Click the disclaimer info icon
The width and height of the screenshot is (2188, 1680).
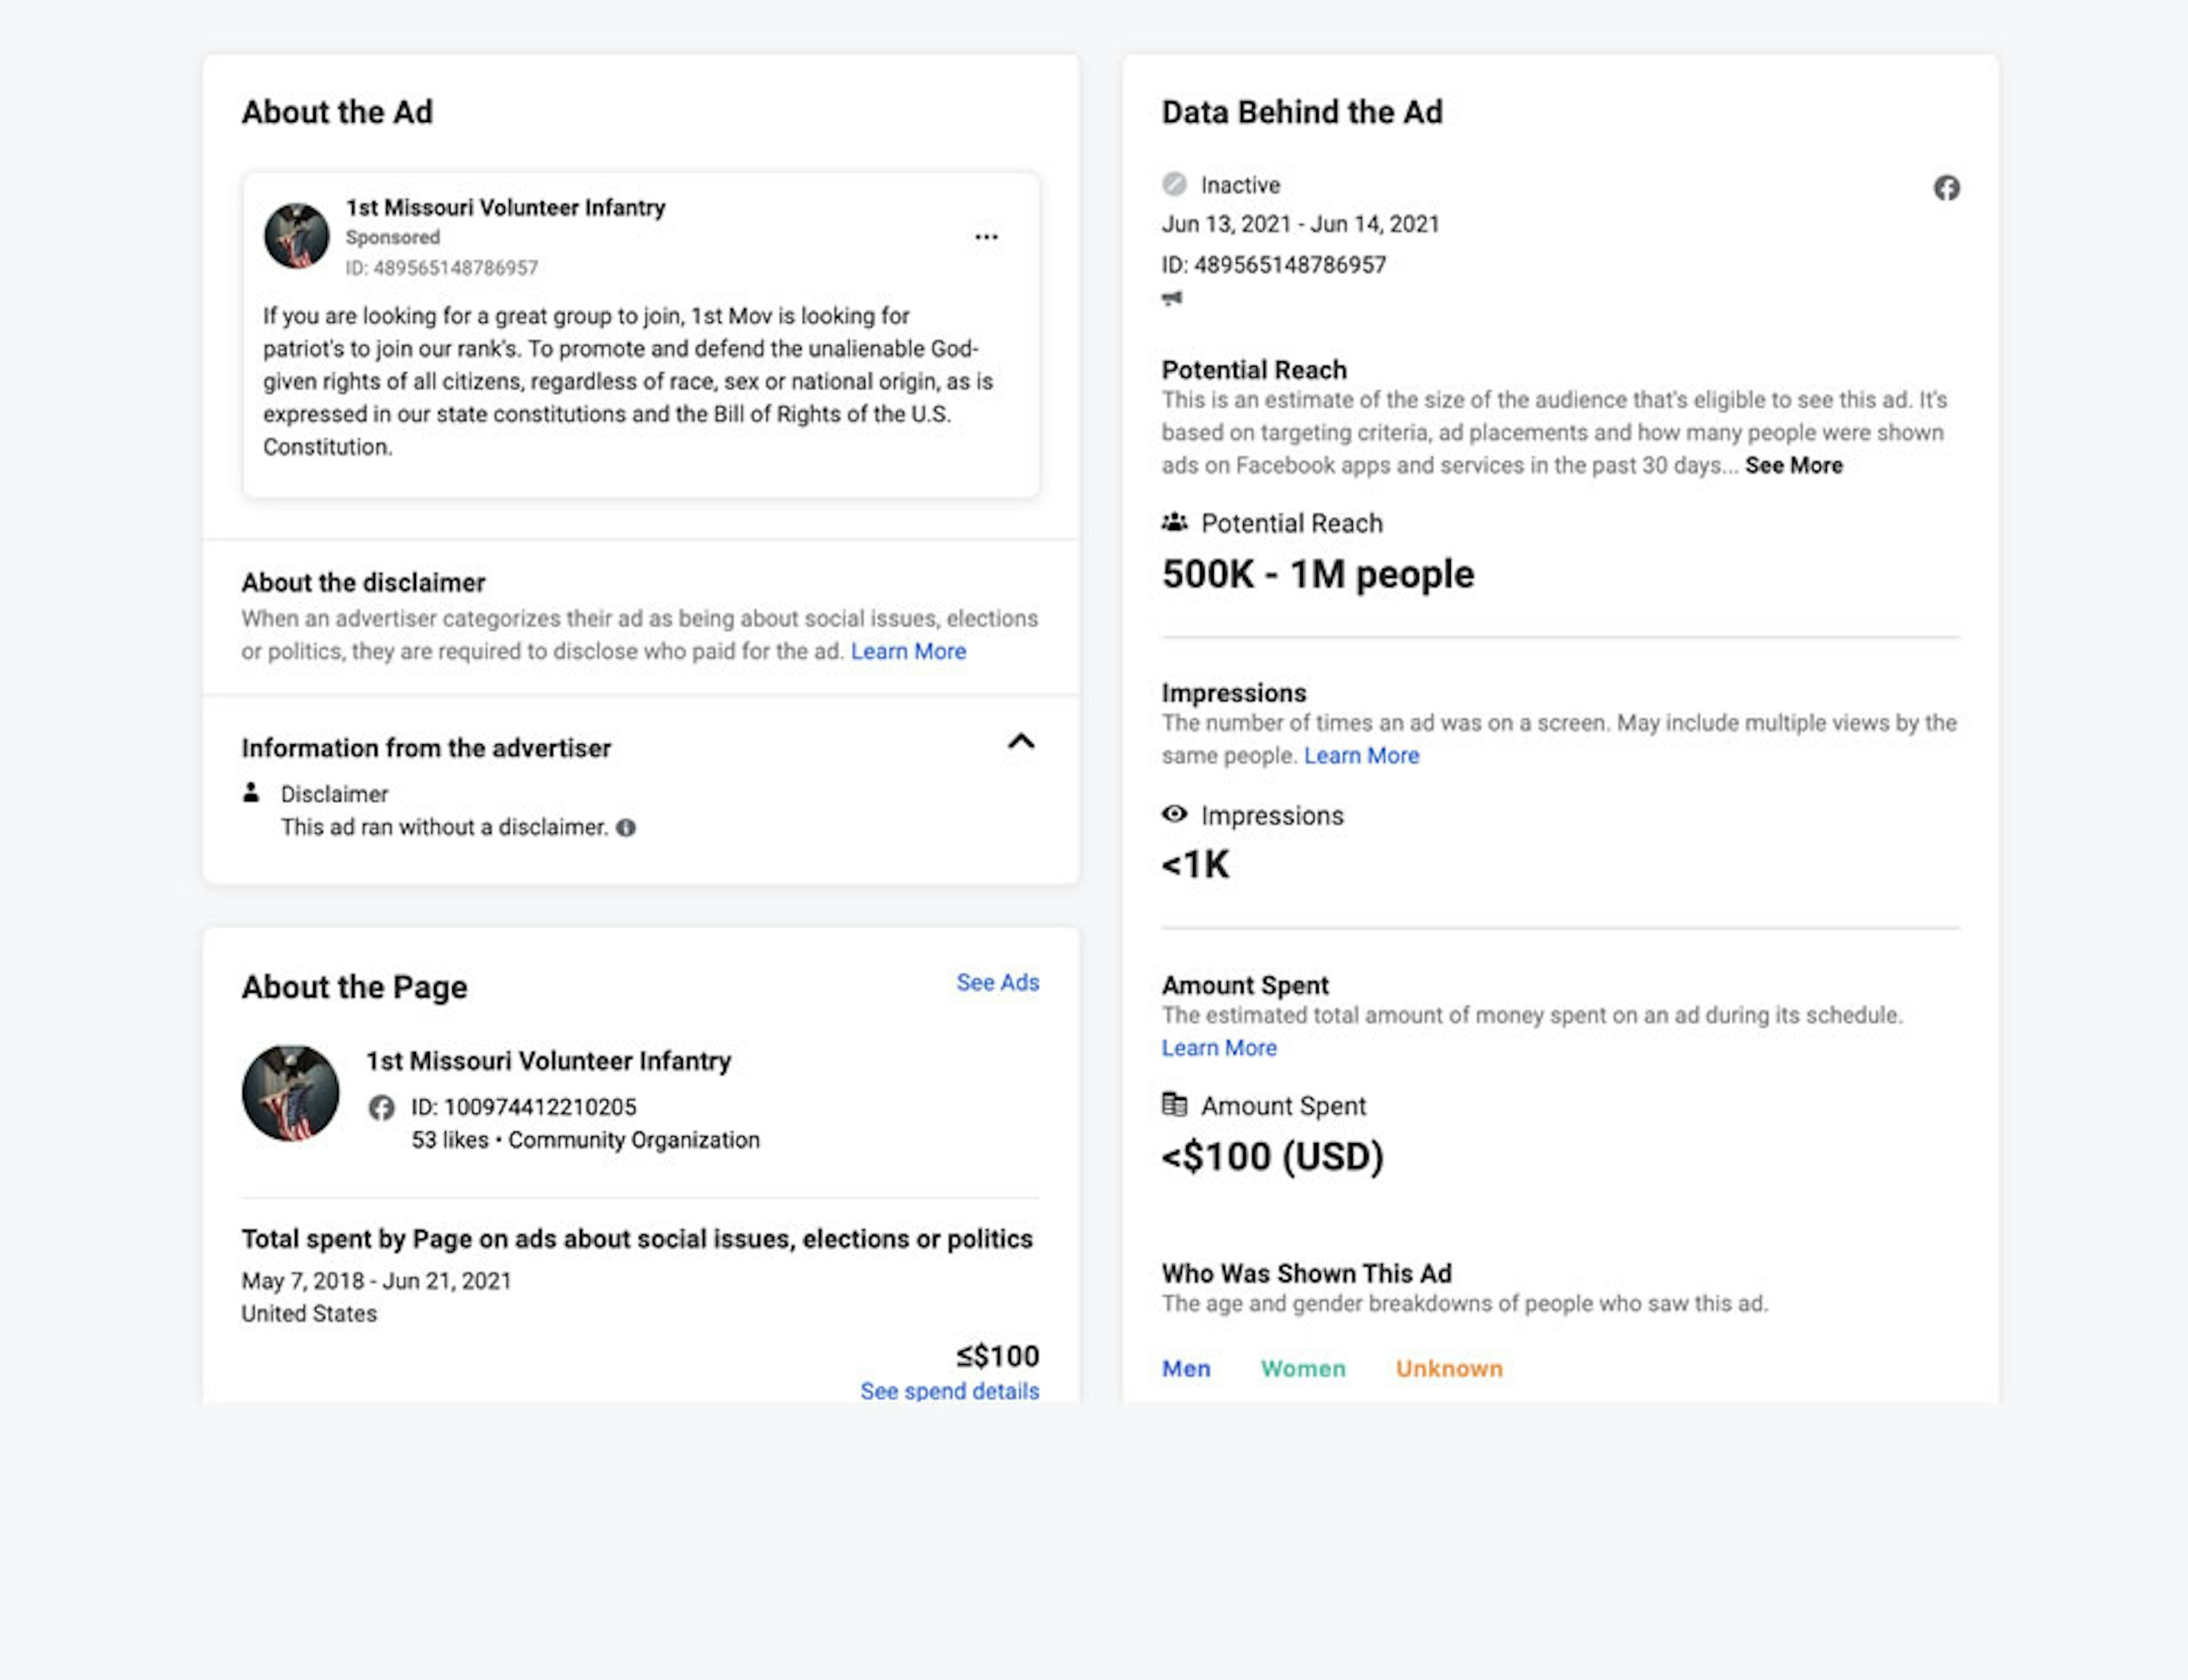pyautogui.click(x=626, y=828)
